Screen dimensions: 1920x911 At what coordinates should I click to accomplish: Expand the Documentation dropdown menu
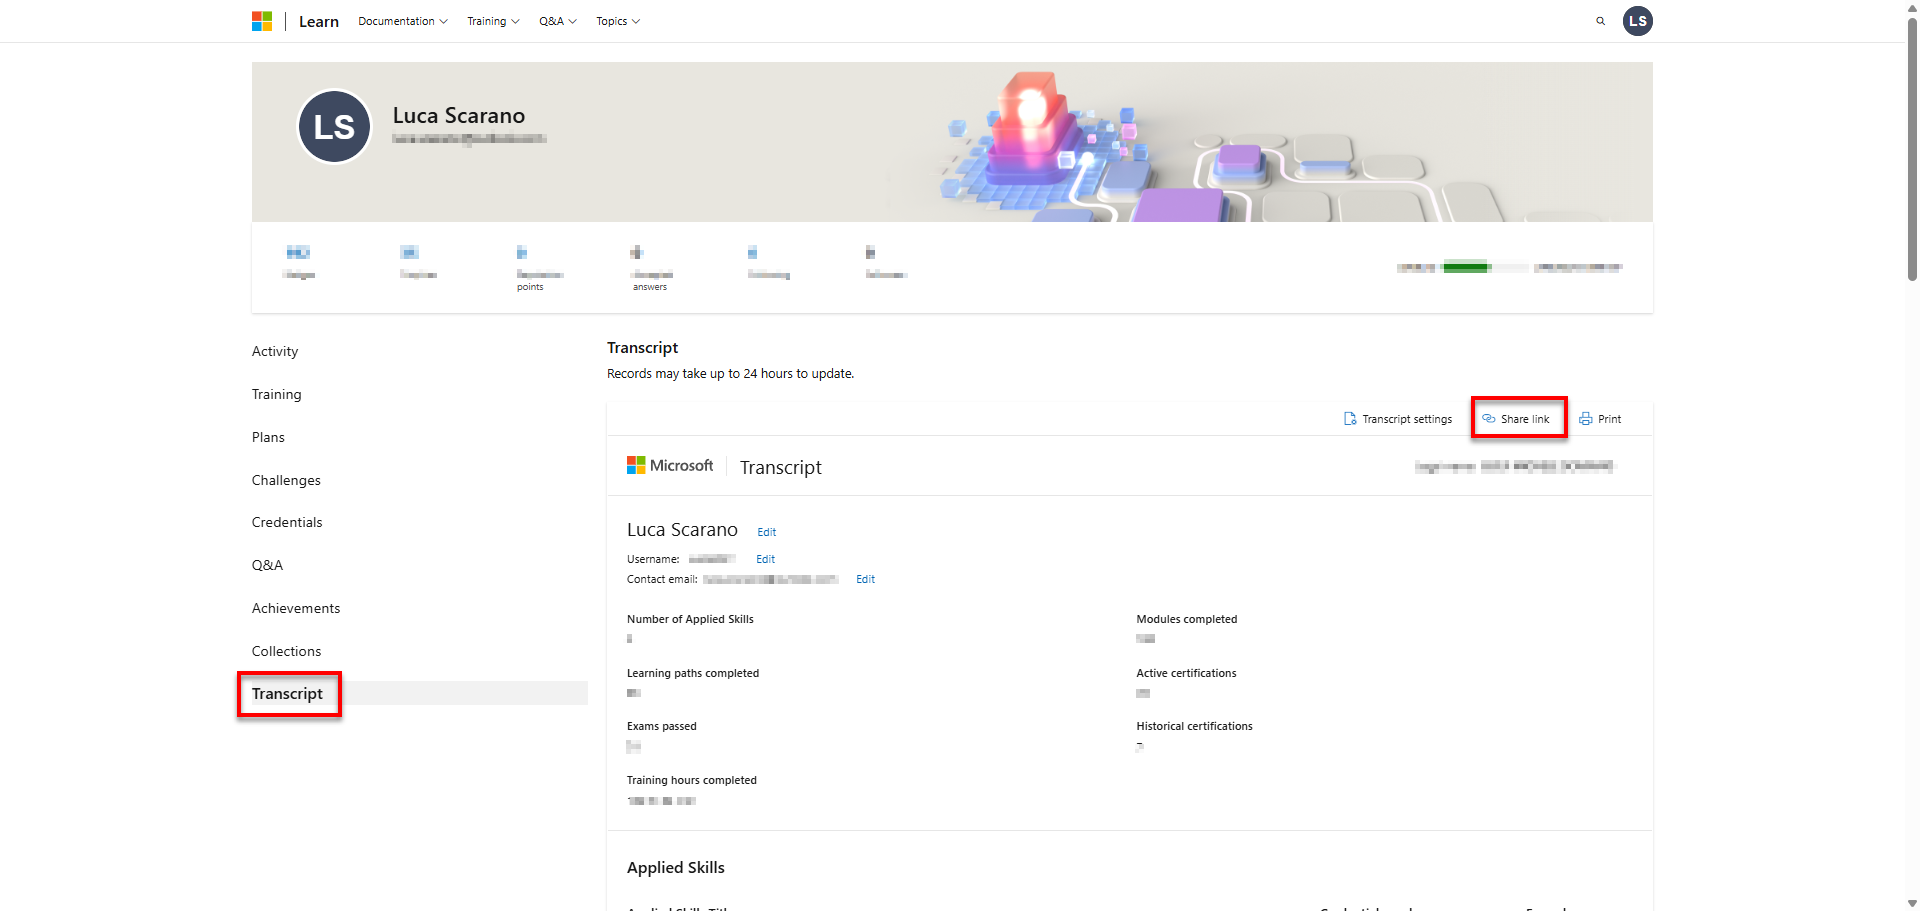click(402, 21)
